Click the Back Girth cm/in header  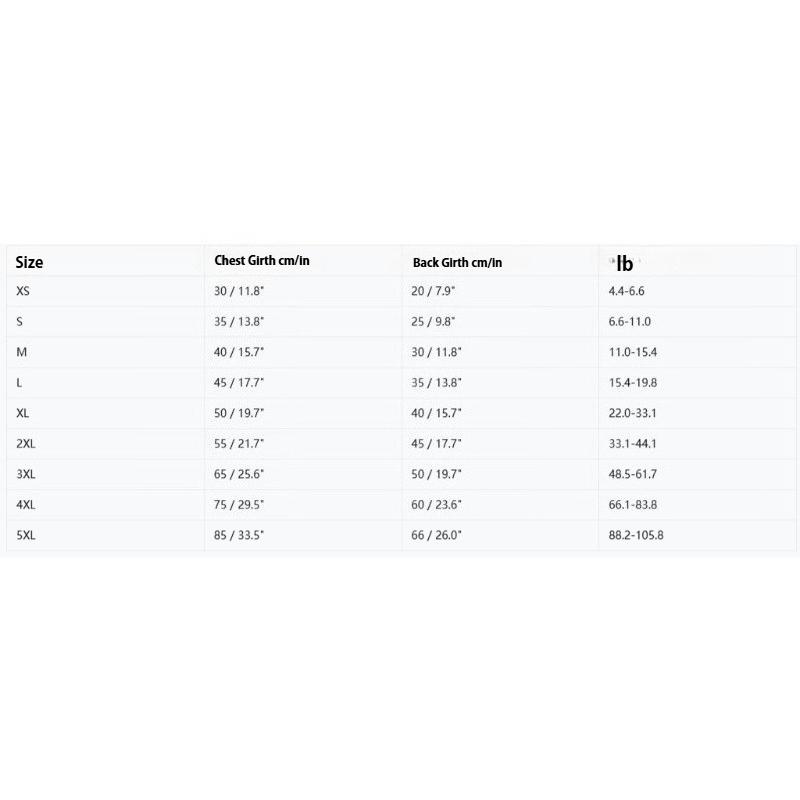(x=457, y=263)
